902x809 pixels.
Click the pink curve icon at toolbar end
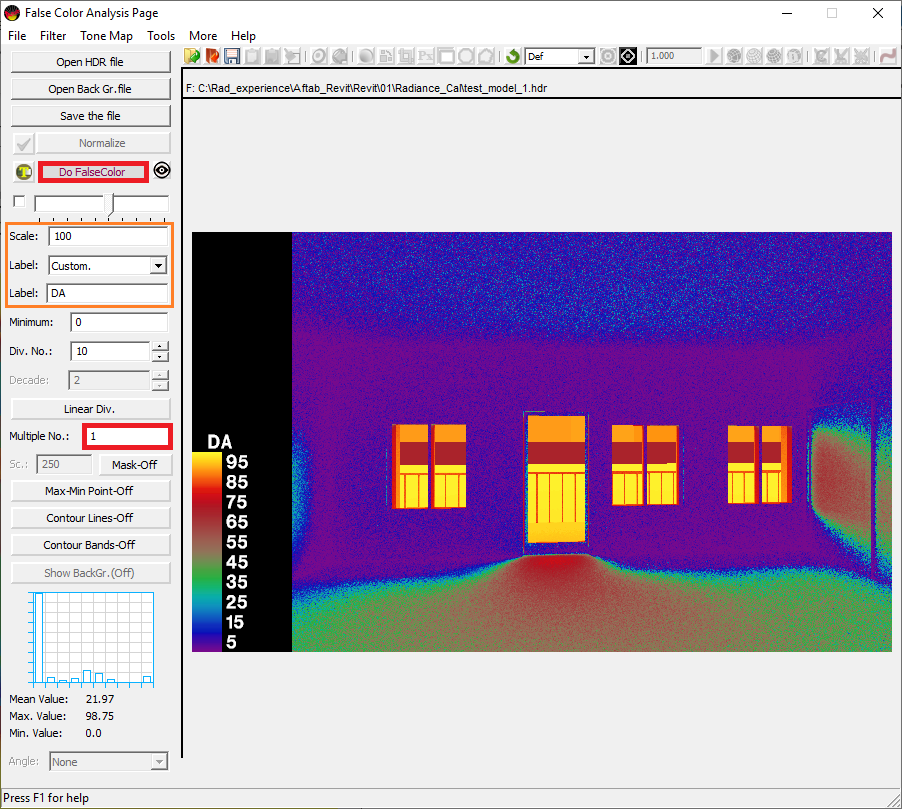tap(889, 56)
